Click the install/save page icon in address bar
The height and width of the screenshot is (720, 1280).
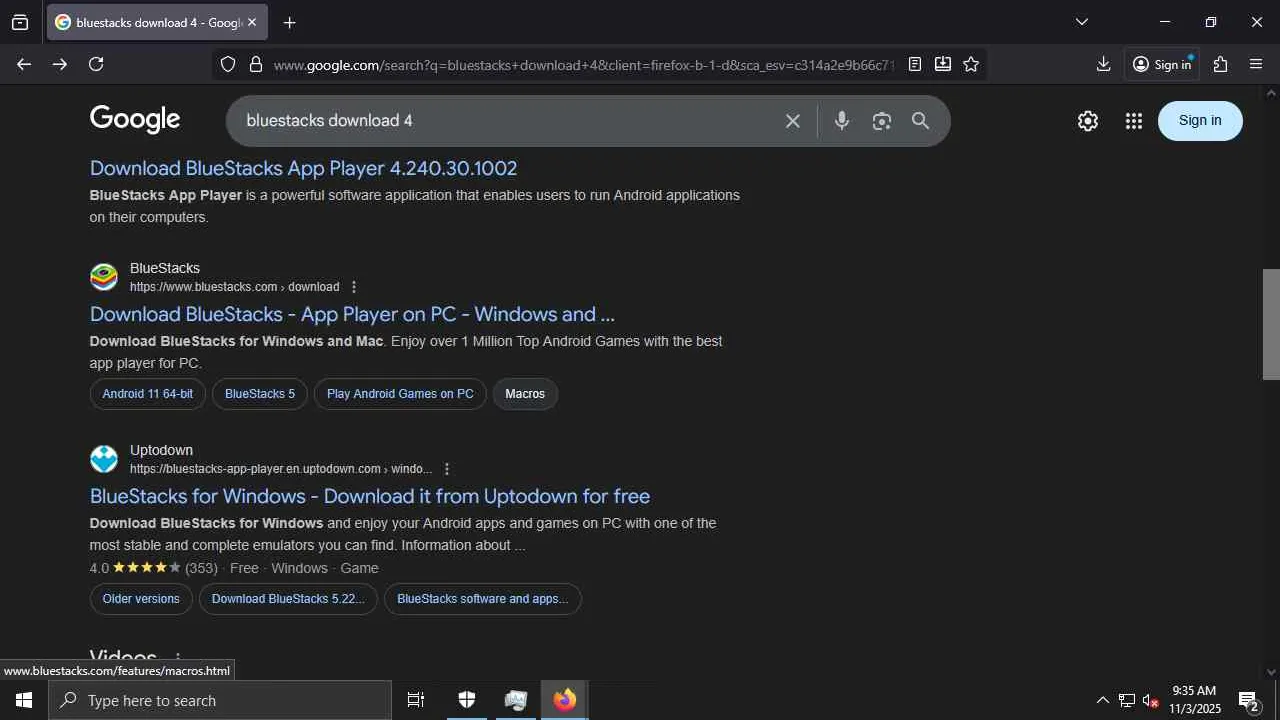(943, 64)
